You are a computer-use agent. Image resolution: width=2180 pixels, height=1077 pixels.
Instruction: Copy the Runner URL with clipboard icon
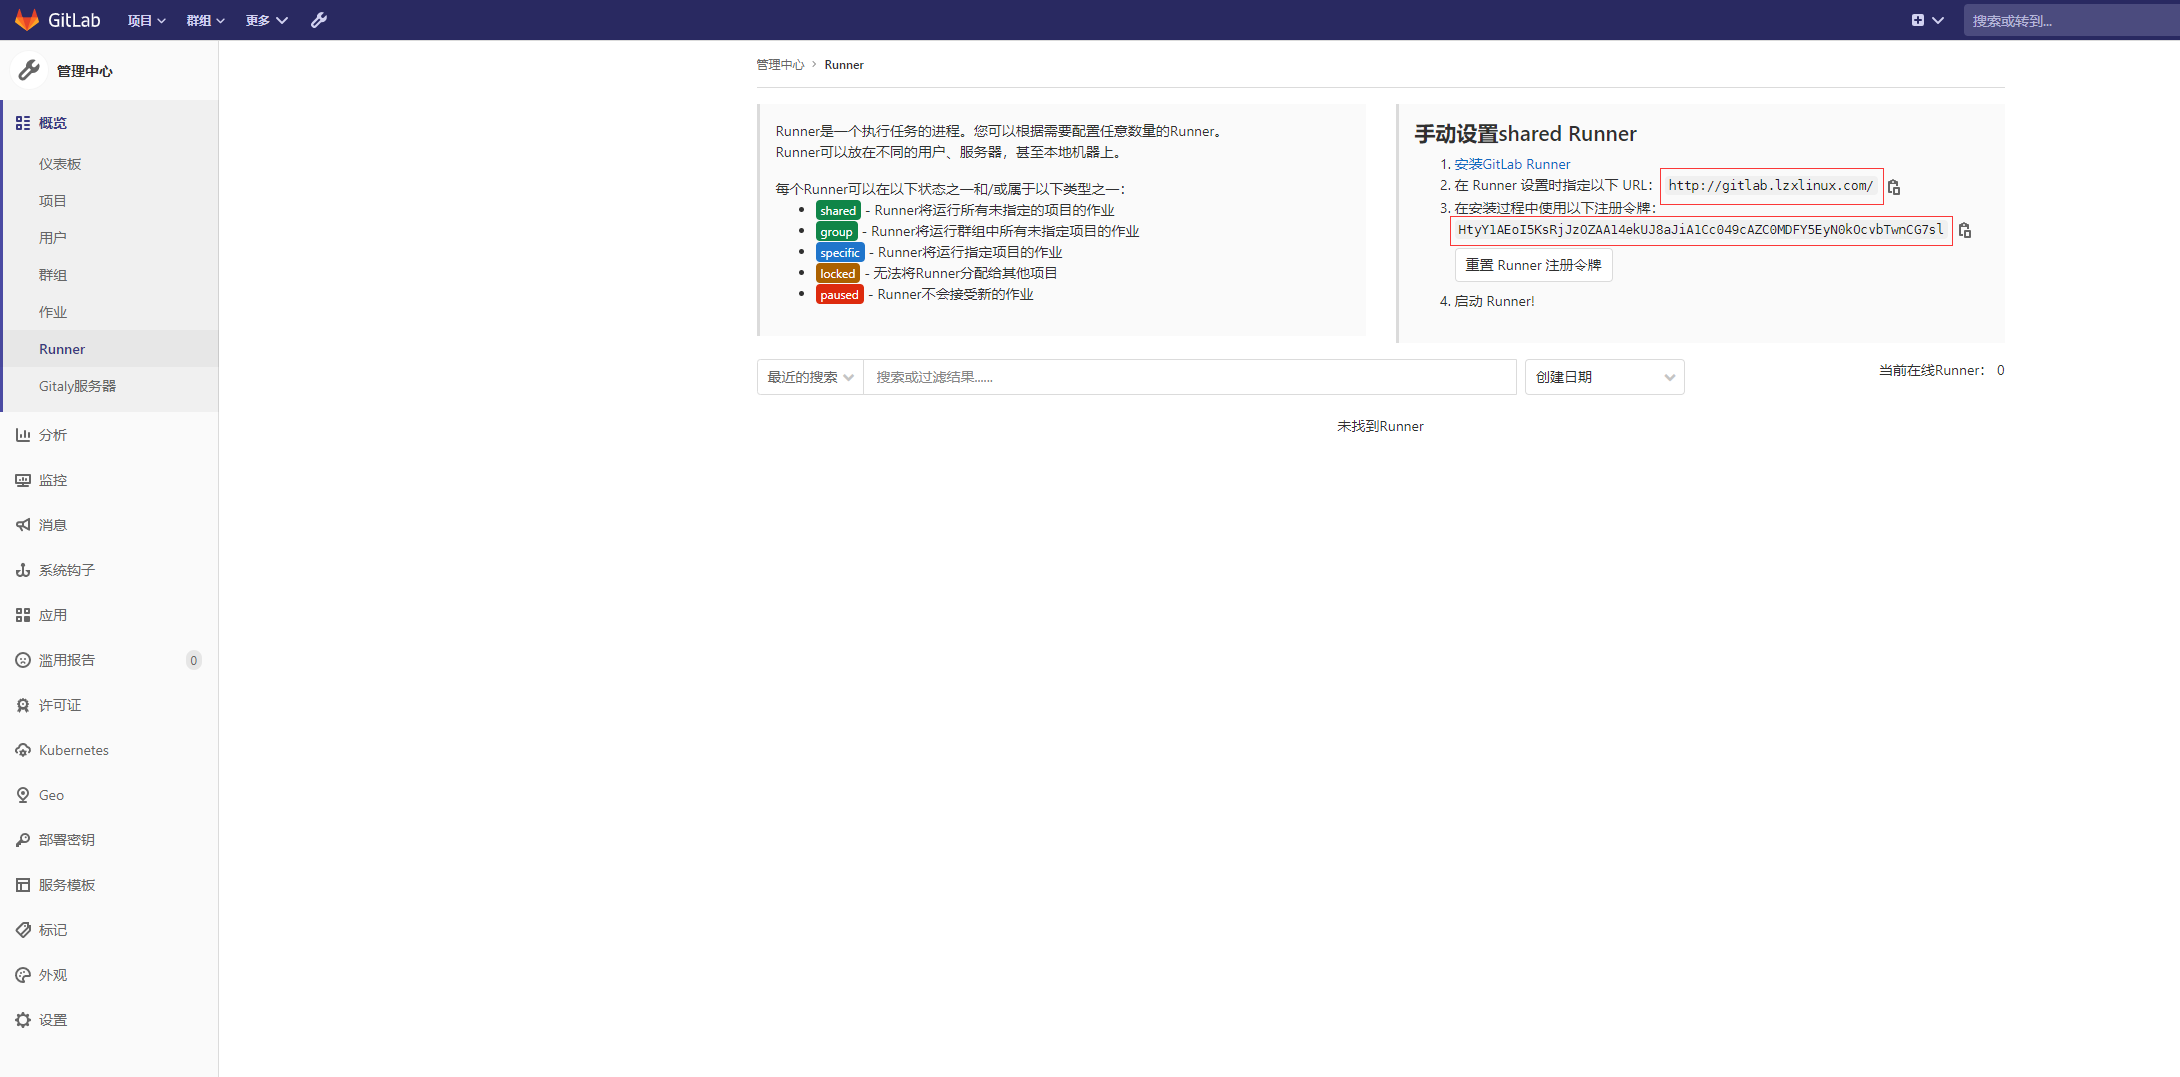point(1894,187)
